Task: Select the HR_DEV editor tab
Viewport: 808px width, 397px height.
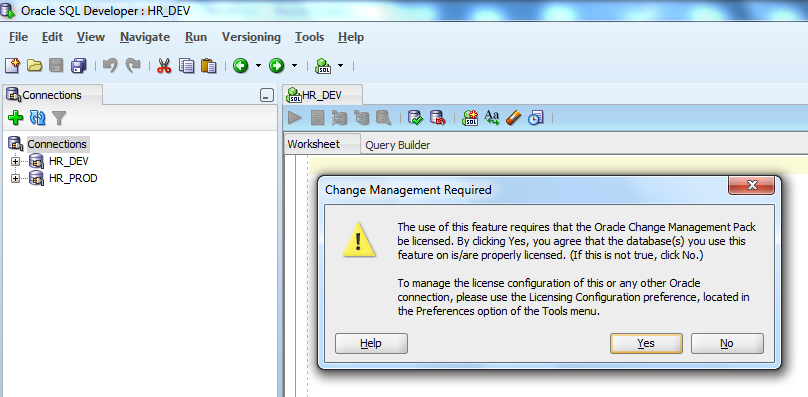Action: (x=323, y=95)
